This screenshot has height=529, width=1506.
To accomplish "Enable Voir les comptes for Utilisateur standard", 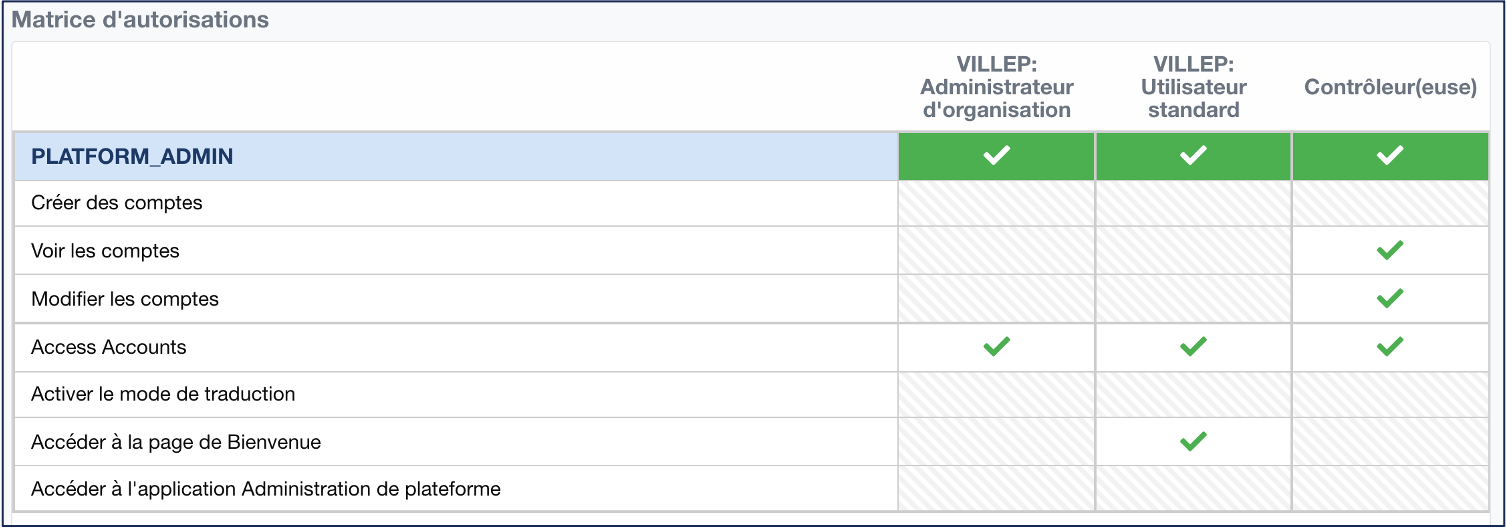I will [x=1193, y=251].
